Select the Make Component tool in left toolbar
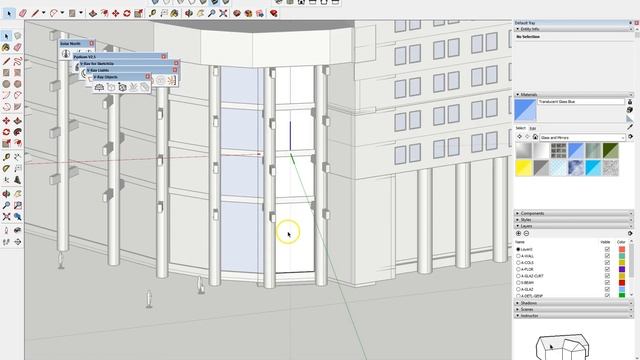Viewport: 640px width, 360px height. [17, 36]
